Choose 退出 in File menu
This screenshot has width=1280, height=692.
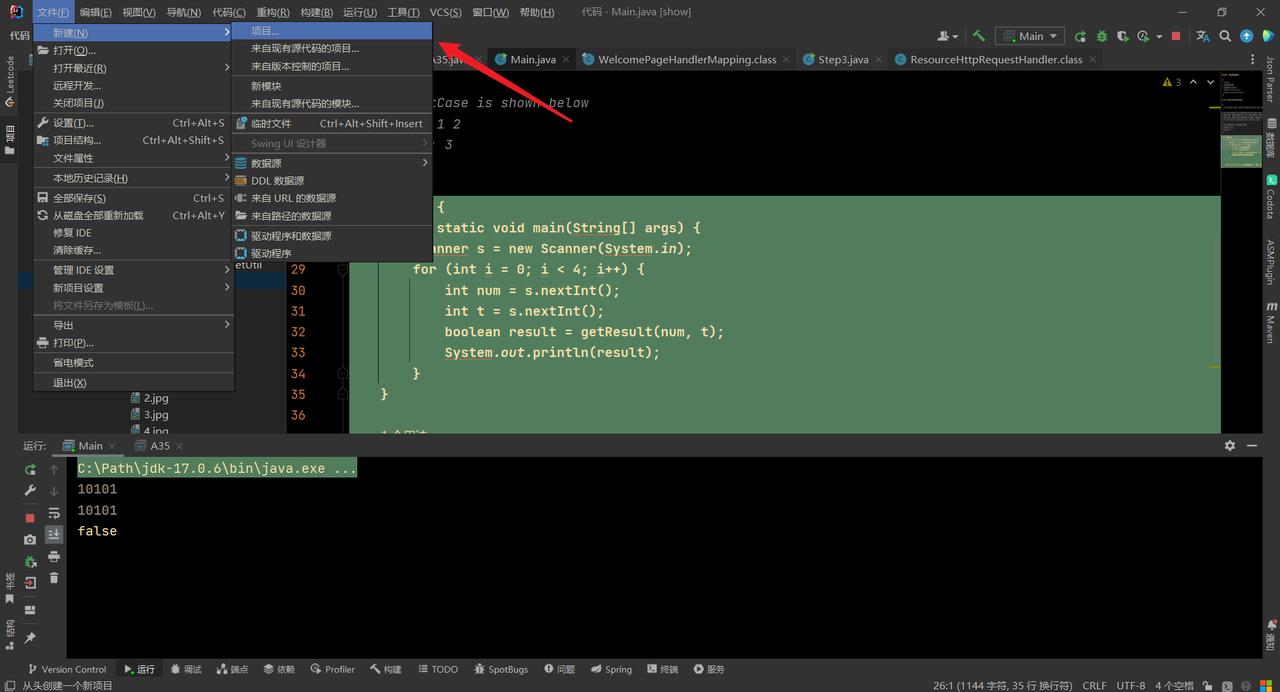tap(134, 383)
